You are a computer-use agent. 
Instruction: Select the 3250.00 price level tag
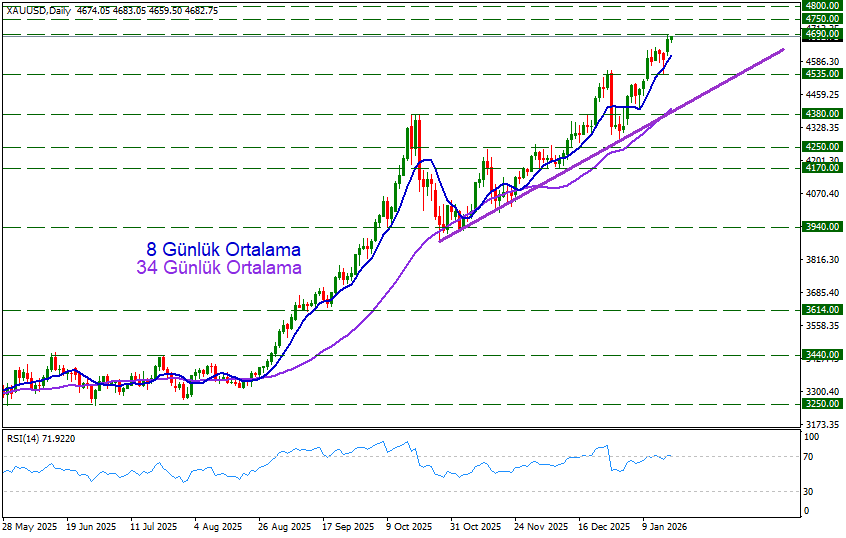[821, 404]
